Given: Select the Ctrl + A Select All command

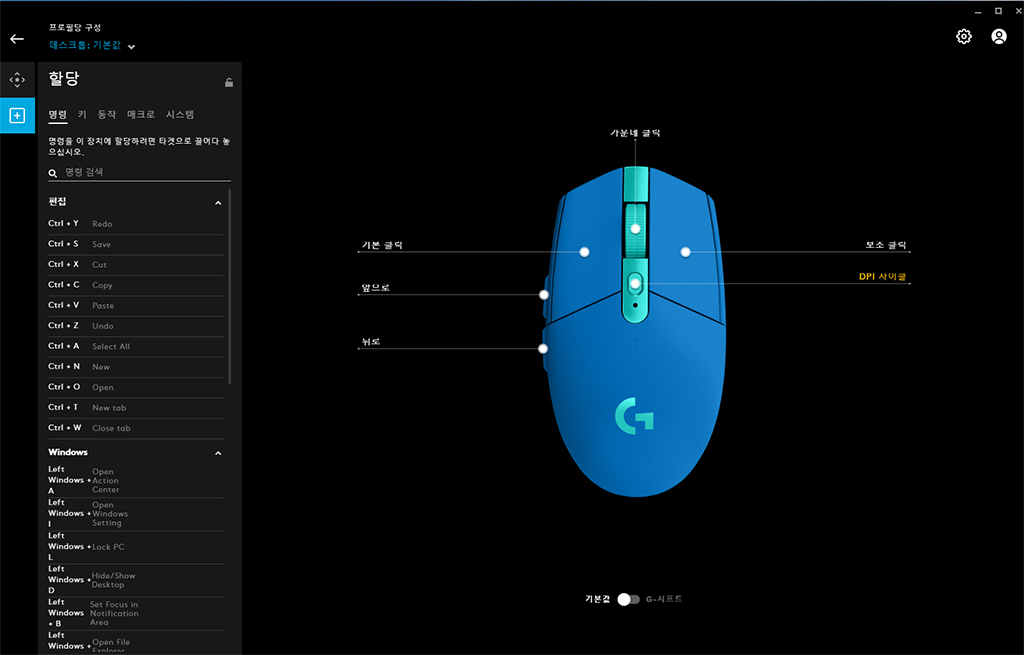Looking at the screenshot, I should point(136,347).
